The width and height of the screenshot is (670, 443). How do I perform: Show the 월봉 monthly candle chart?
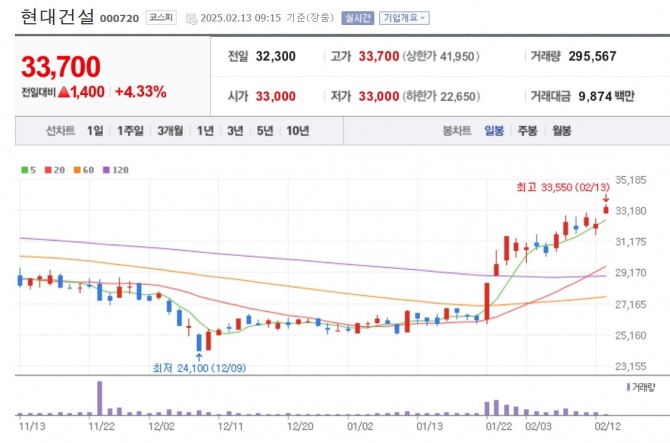pos(561,131)
